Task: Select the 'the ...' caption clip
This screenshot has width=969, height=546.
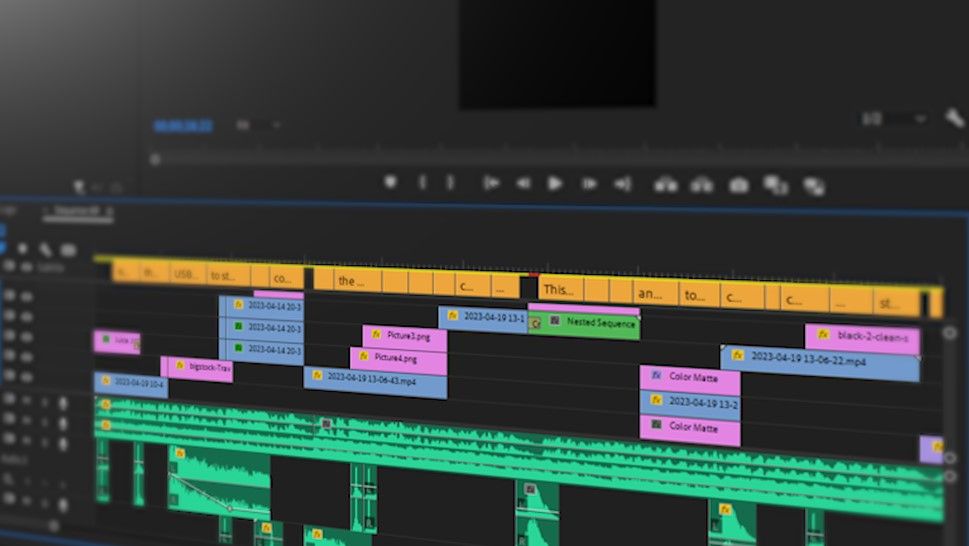Action: tap(358, 280)
